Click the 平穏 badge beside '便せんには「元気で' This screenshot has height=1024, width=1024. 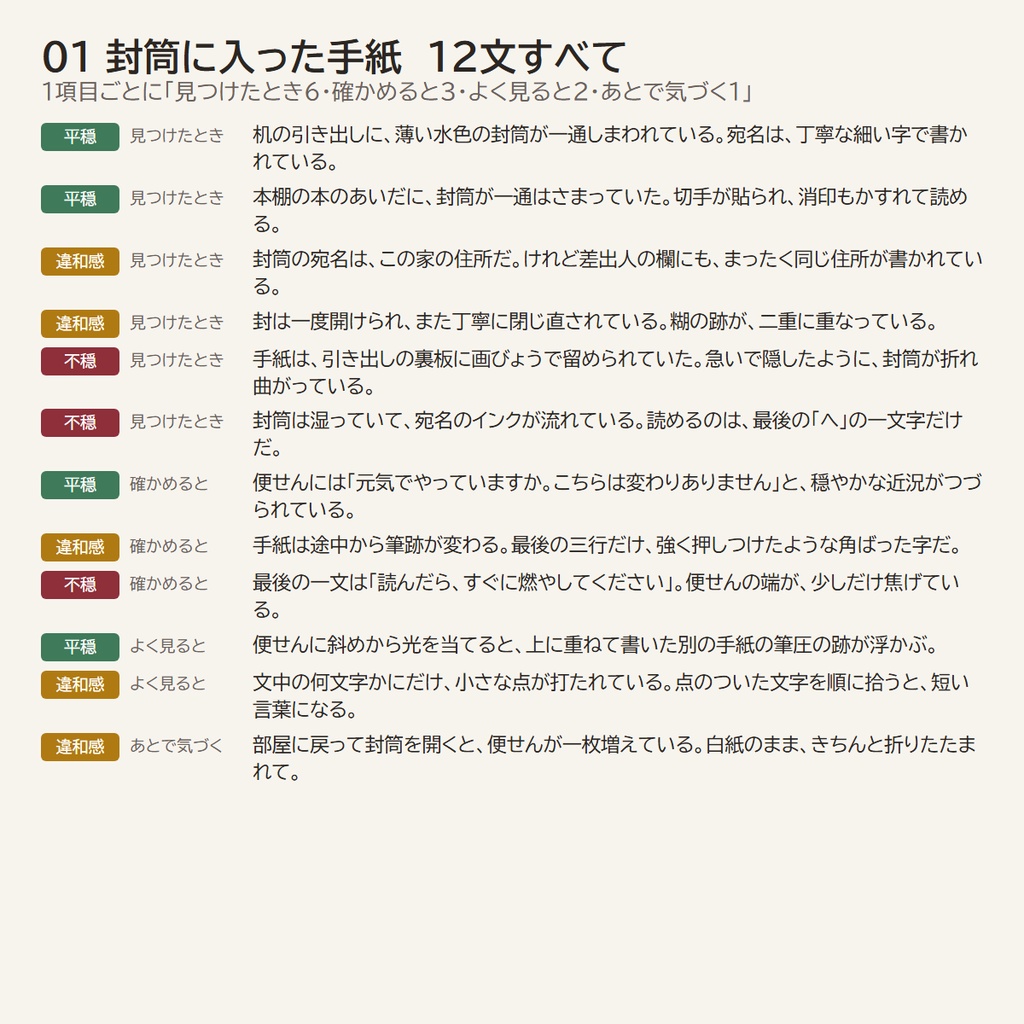click(80, 485)
